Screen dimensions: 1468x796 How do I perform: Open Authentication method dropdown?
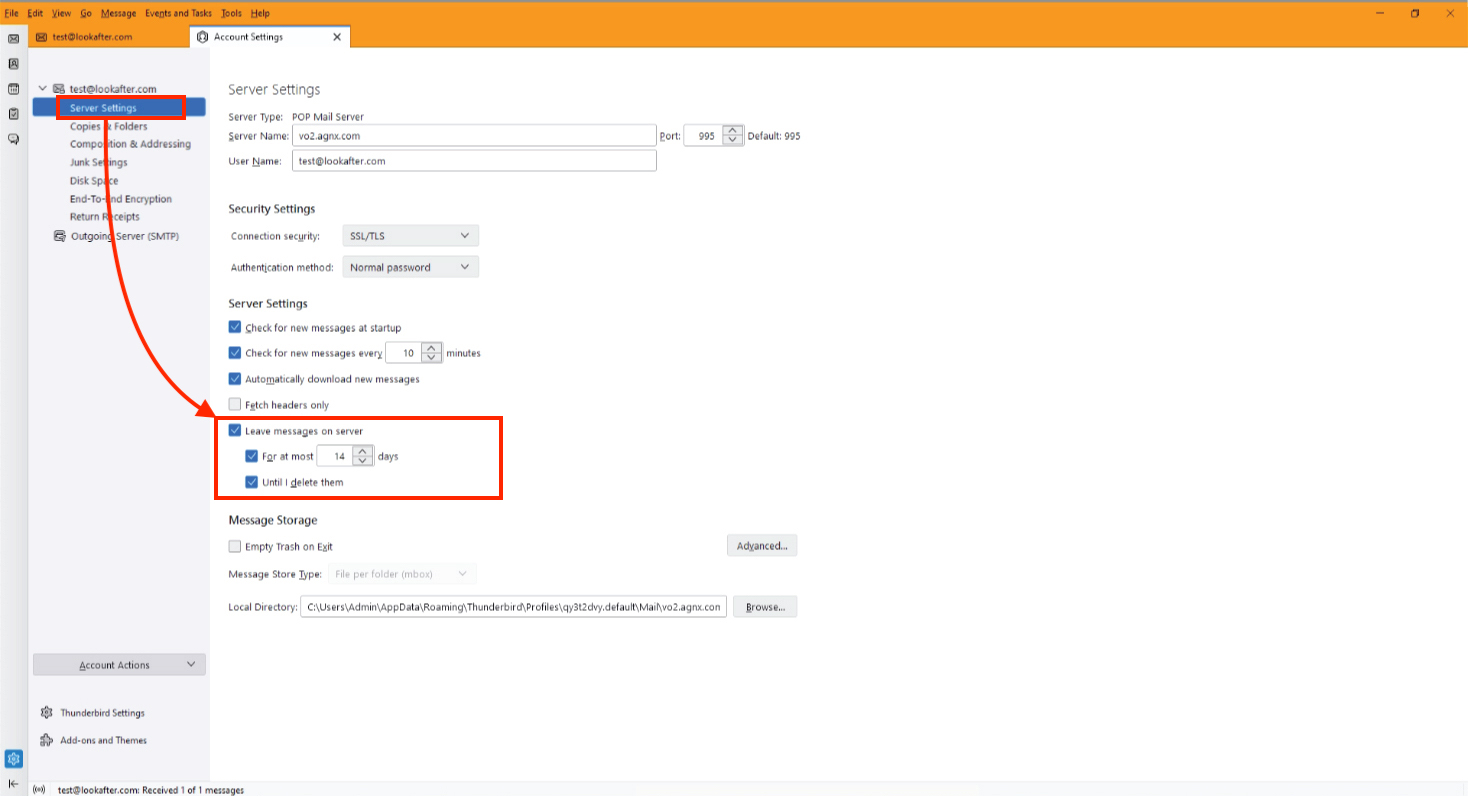point(410,268)
